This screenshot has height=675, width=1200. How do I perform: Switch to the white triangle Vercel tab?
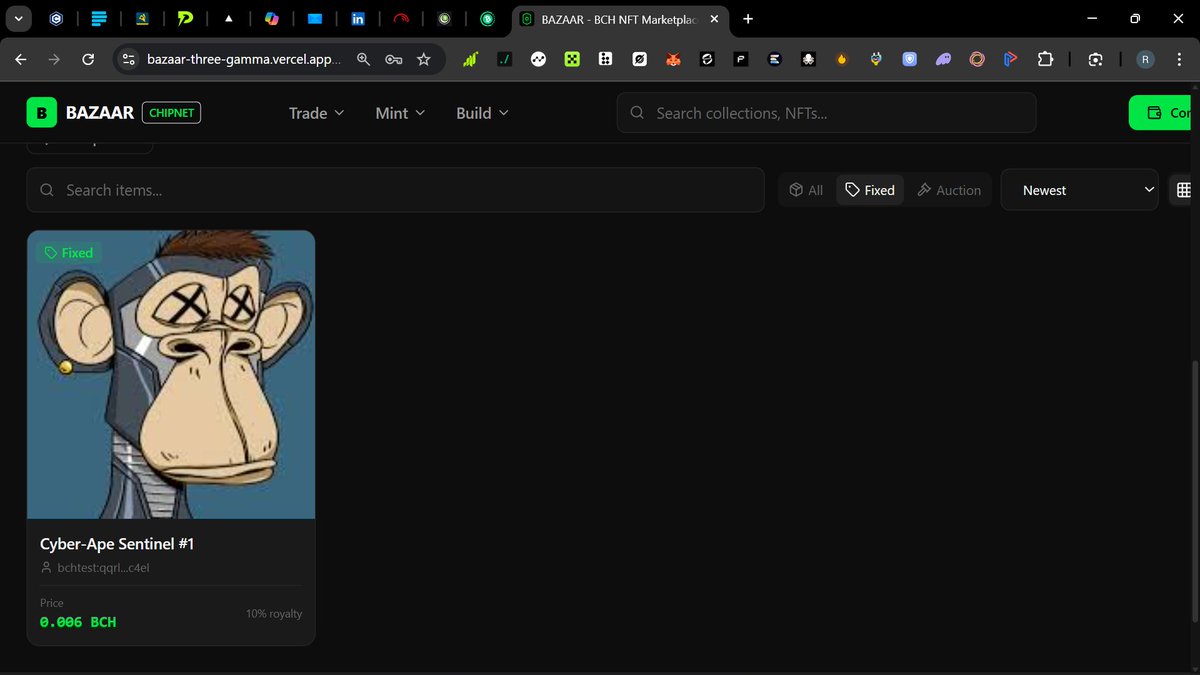229,19
